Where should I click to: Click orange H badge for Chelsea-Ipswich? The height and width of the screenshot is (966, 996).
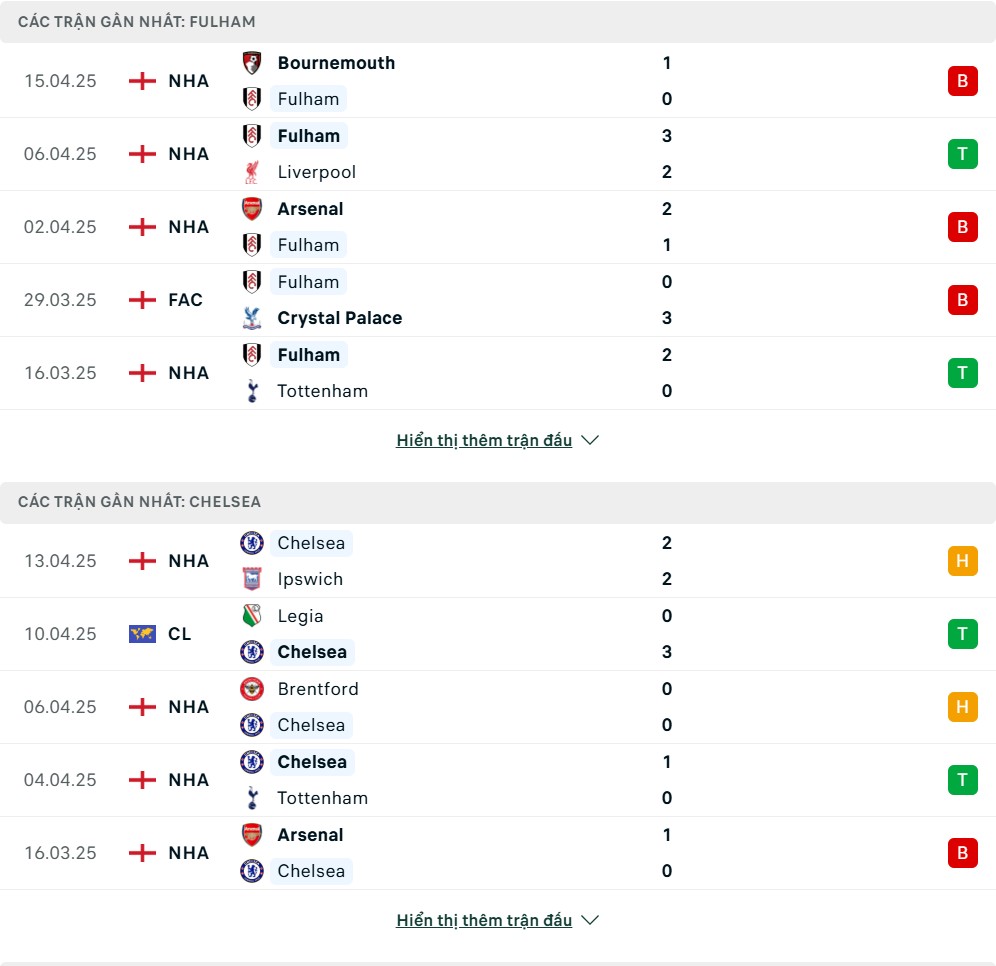pyautogui.click(x=962, y=561)
